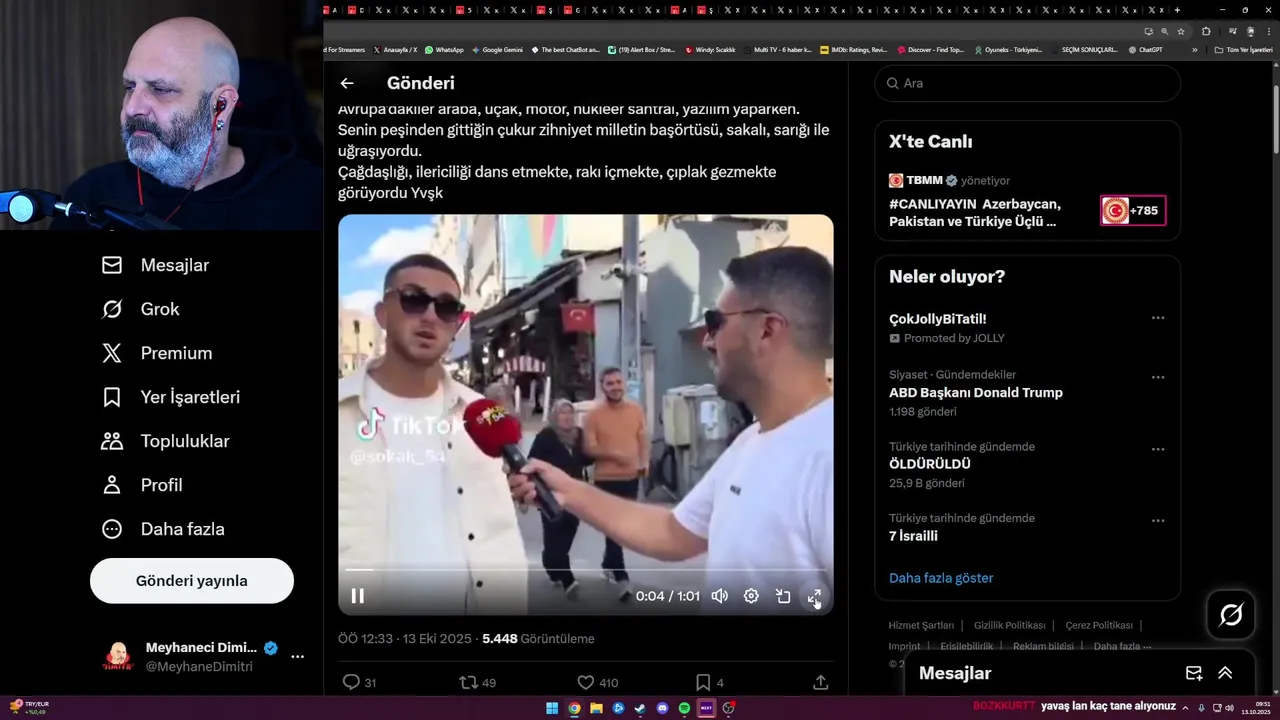Image resolution: width=1280 pixels, height=720 pixels.
Task: Enter video fullscreen
Action: (815, 596)
